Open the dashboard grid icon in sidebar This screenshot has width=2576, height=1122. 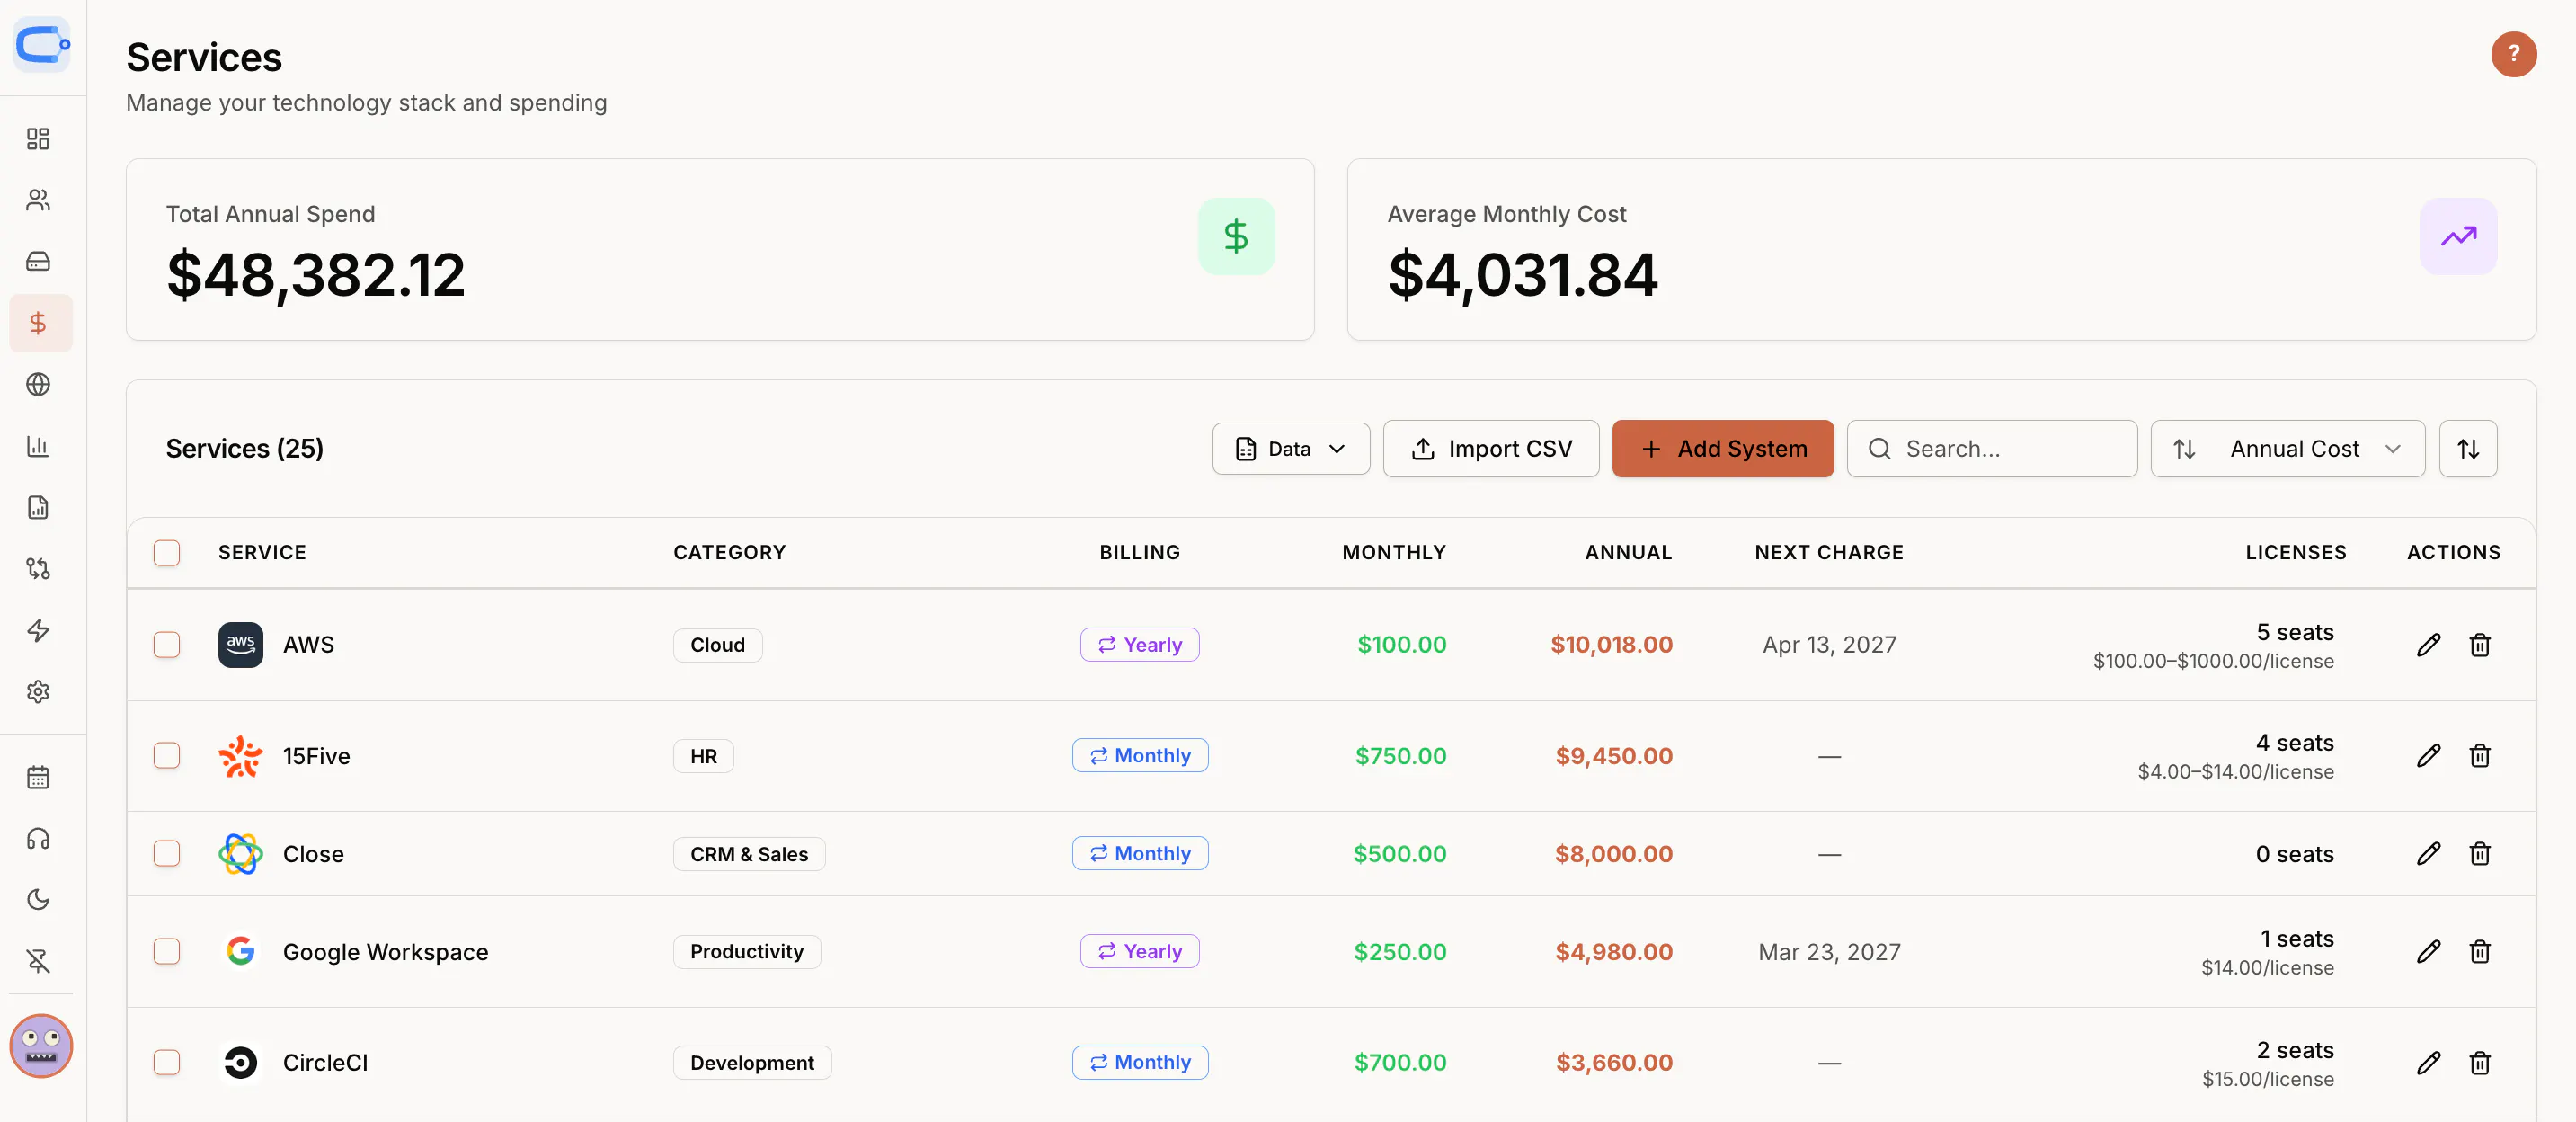tap(38, 139)
